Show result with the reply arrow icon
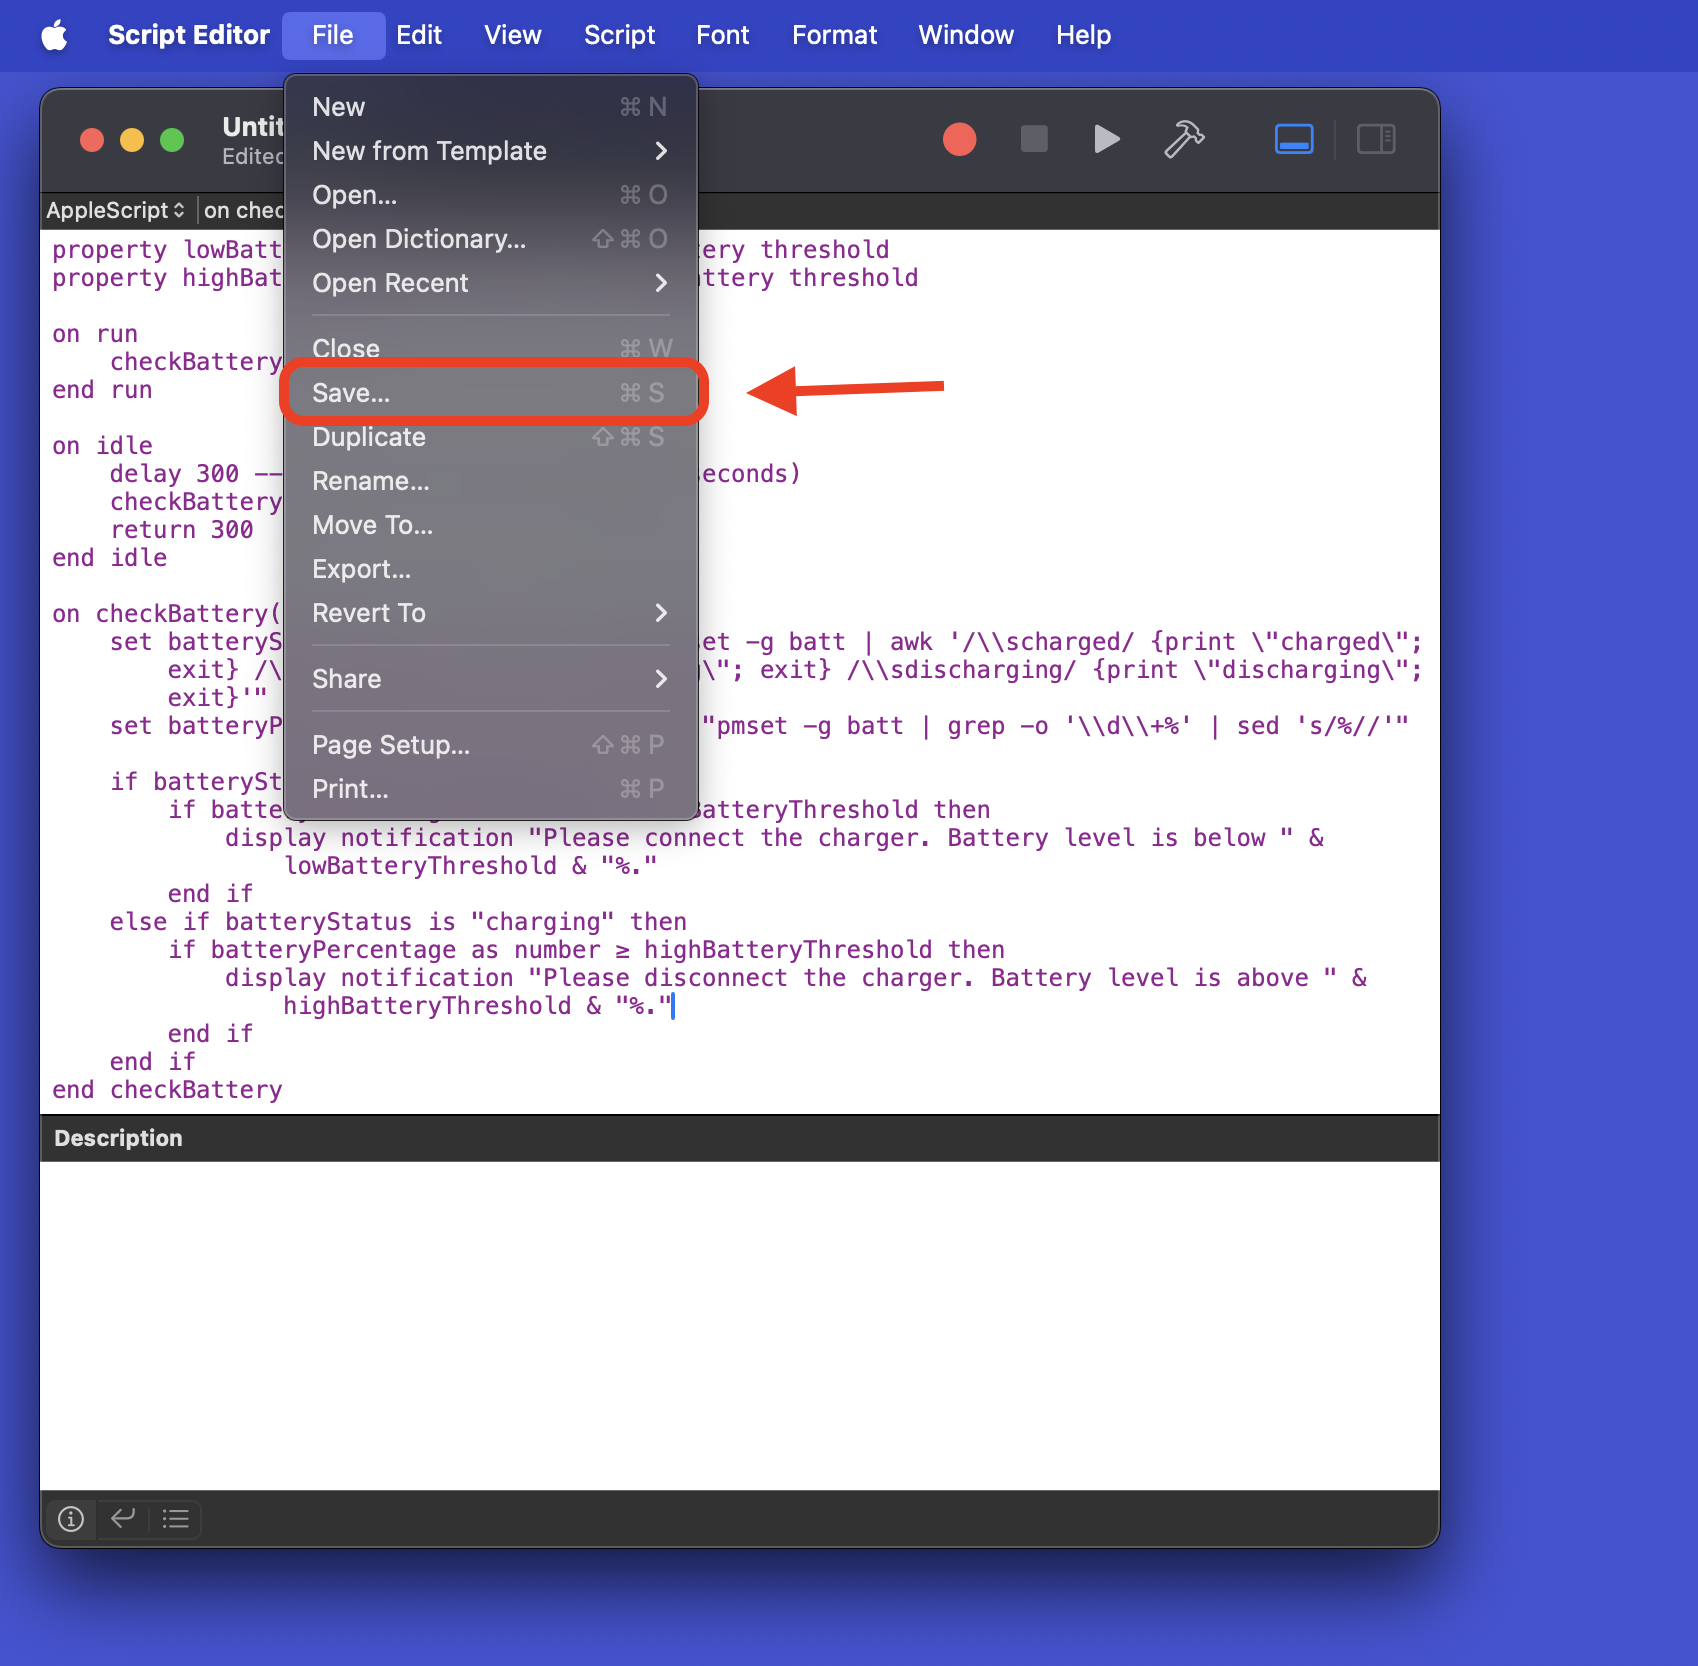Screen dimensions: 1698x1666 pyautogui.click(x=123, y=1519)
